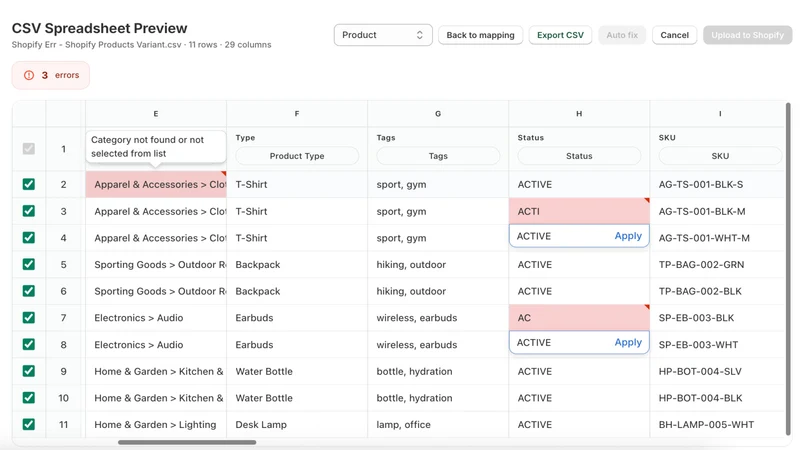The image size is (800, 450).
Task: Select column E header
Action: click(x=156, y=114)
